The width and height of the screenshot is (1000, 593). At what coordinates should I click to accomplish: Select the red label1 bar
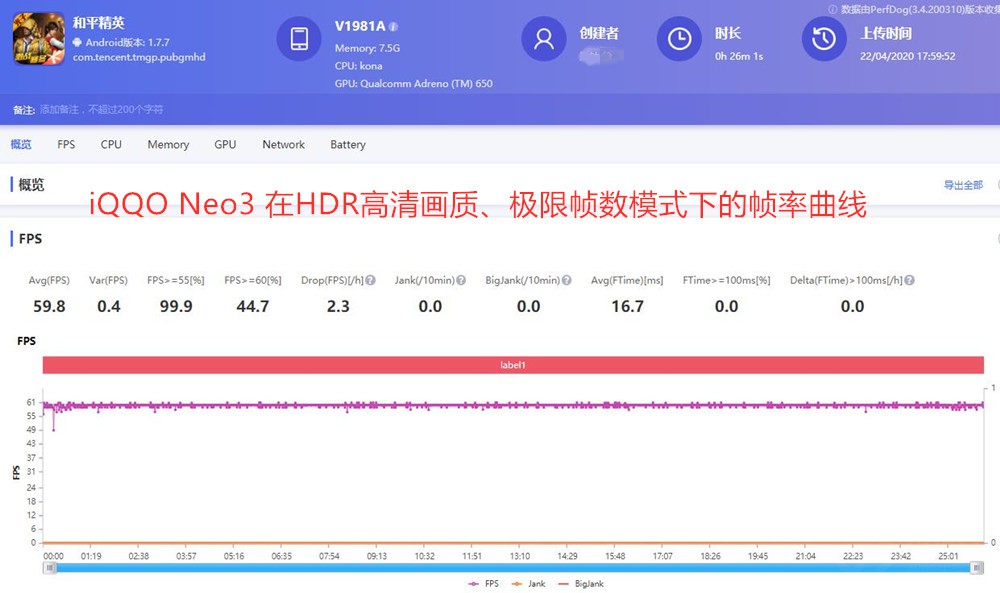tap(513, 365)
